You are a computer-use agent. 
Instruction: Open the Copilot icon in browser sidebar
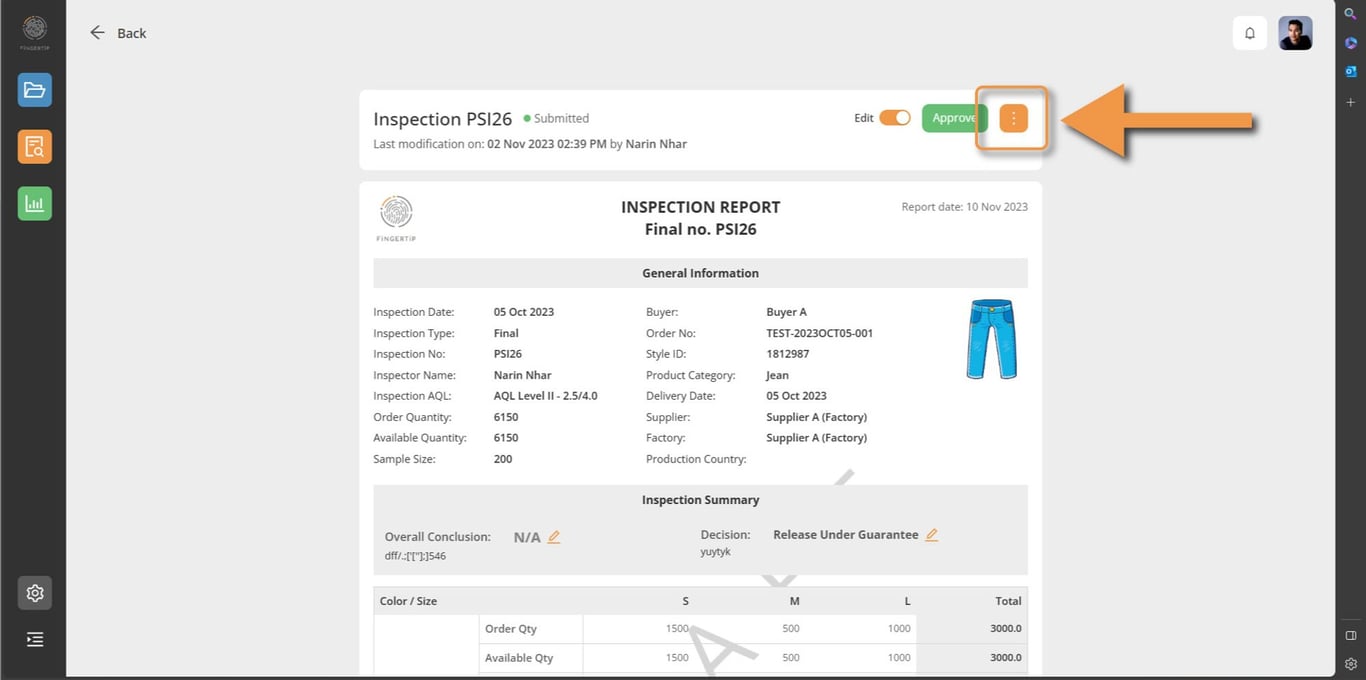pos(1350,42)
